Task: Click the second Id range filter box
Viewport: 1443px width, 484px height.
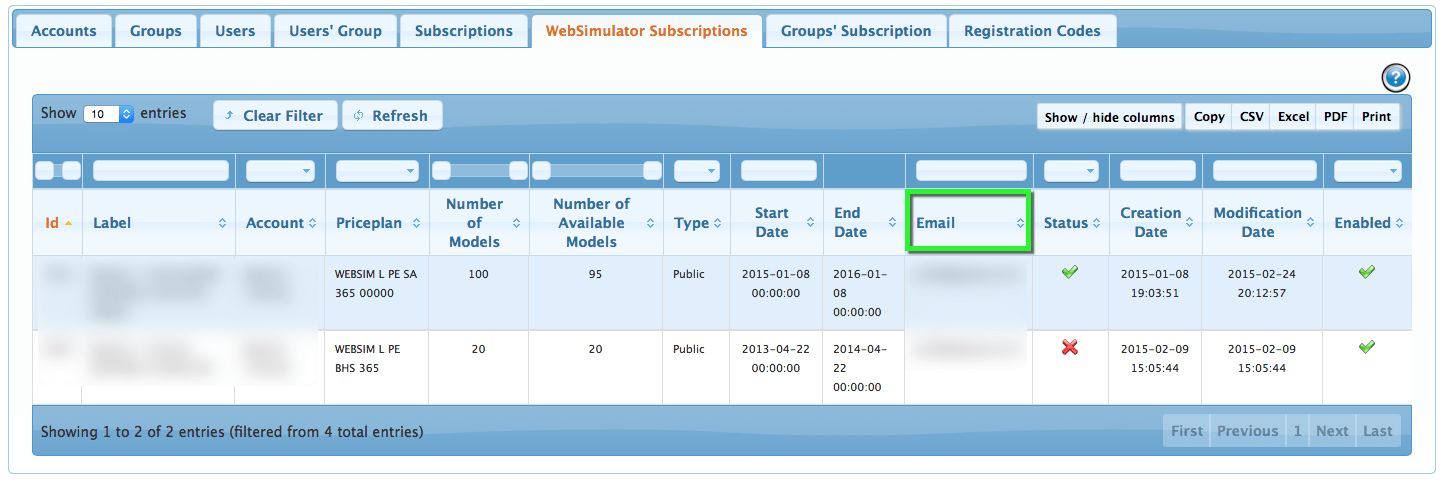Action: (71, 171)
